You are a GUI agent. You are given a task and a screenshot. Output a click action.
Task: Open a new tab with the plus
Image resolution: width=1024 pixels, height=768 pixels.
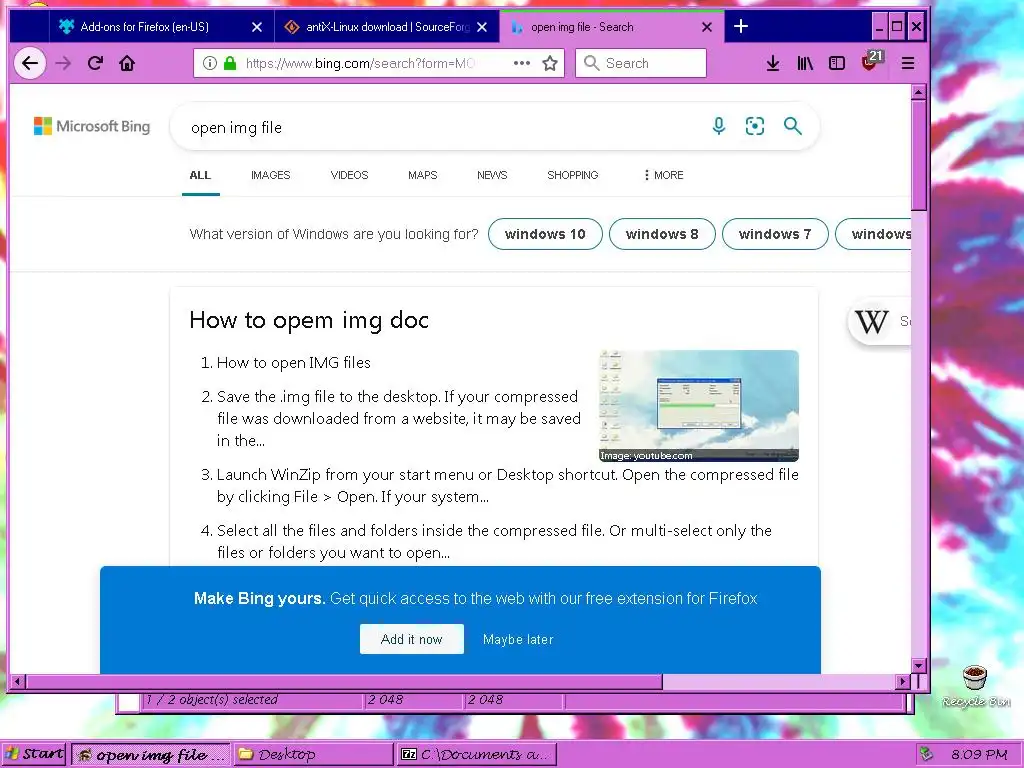pyautogui.click(x=741, y=27)
